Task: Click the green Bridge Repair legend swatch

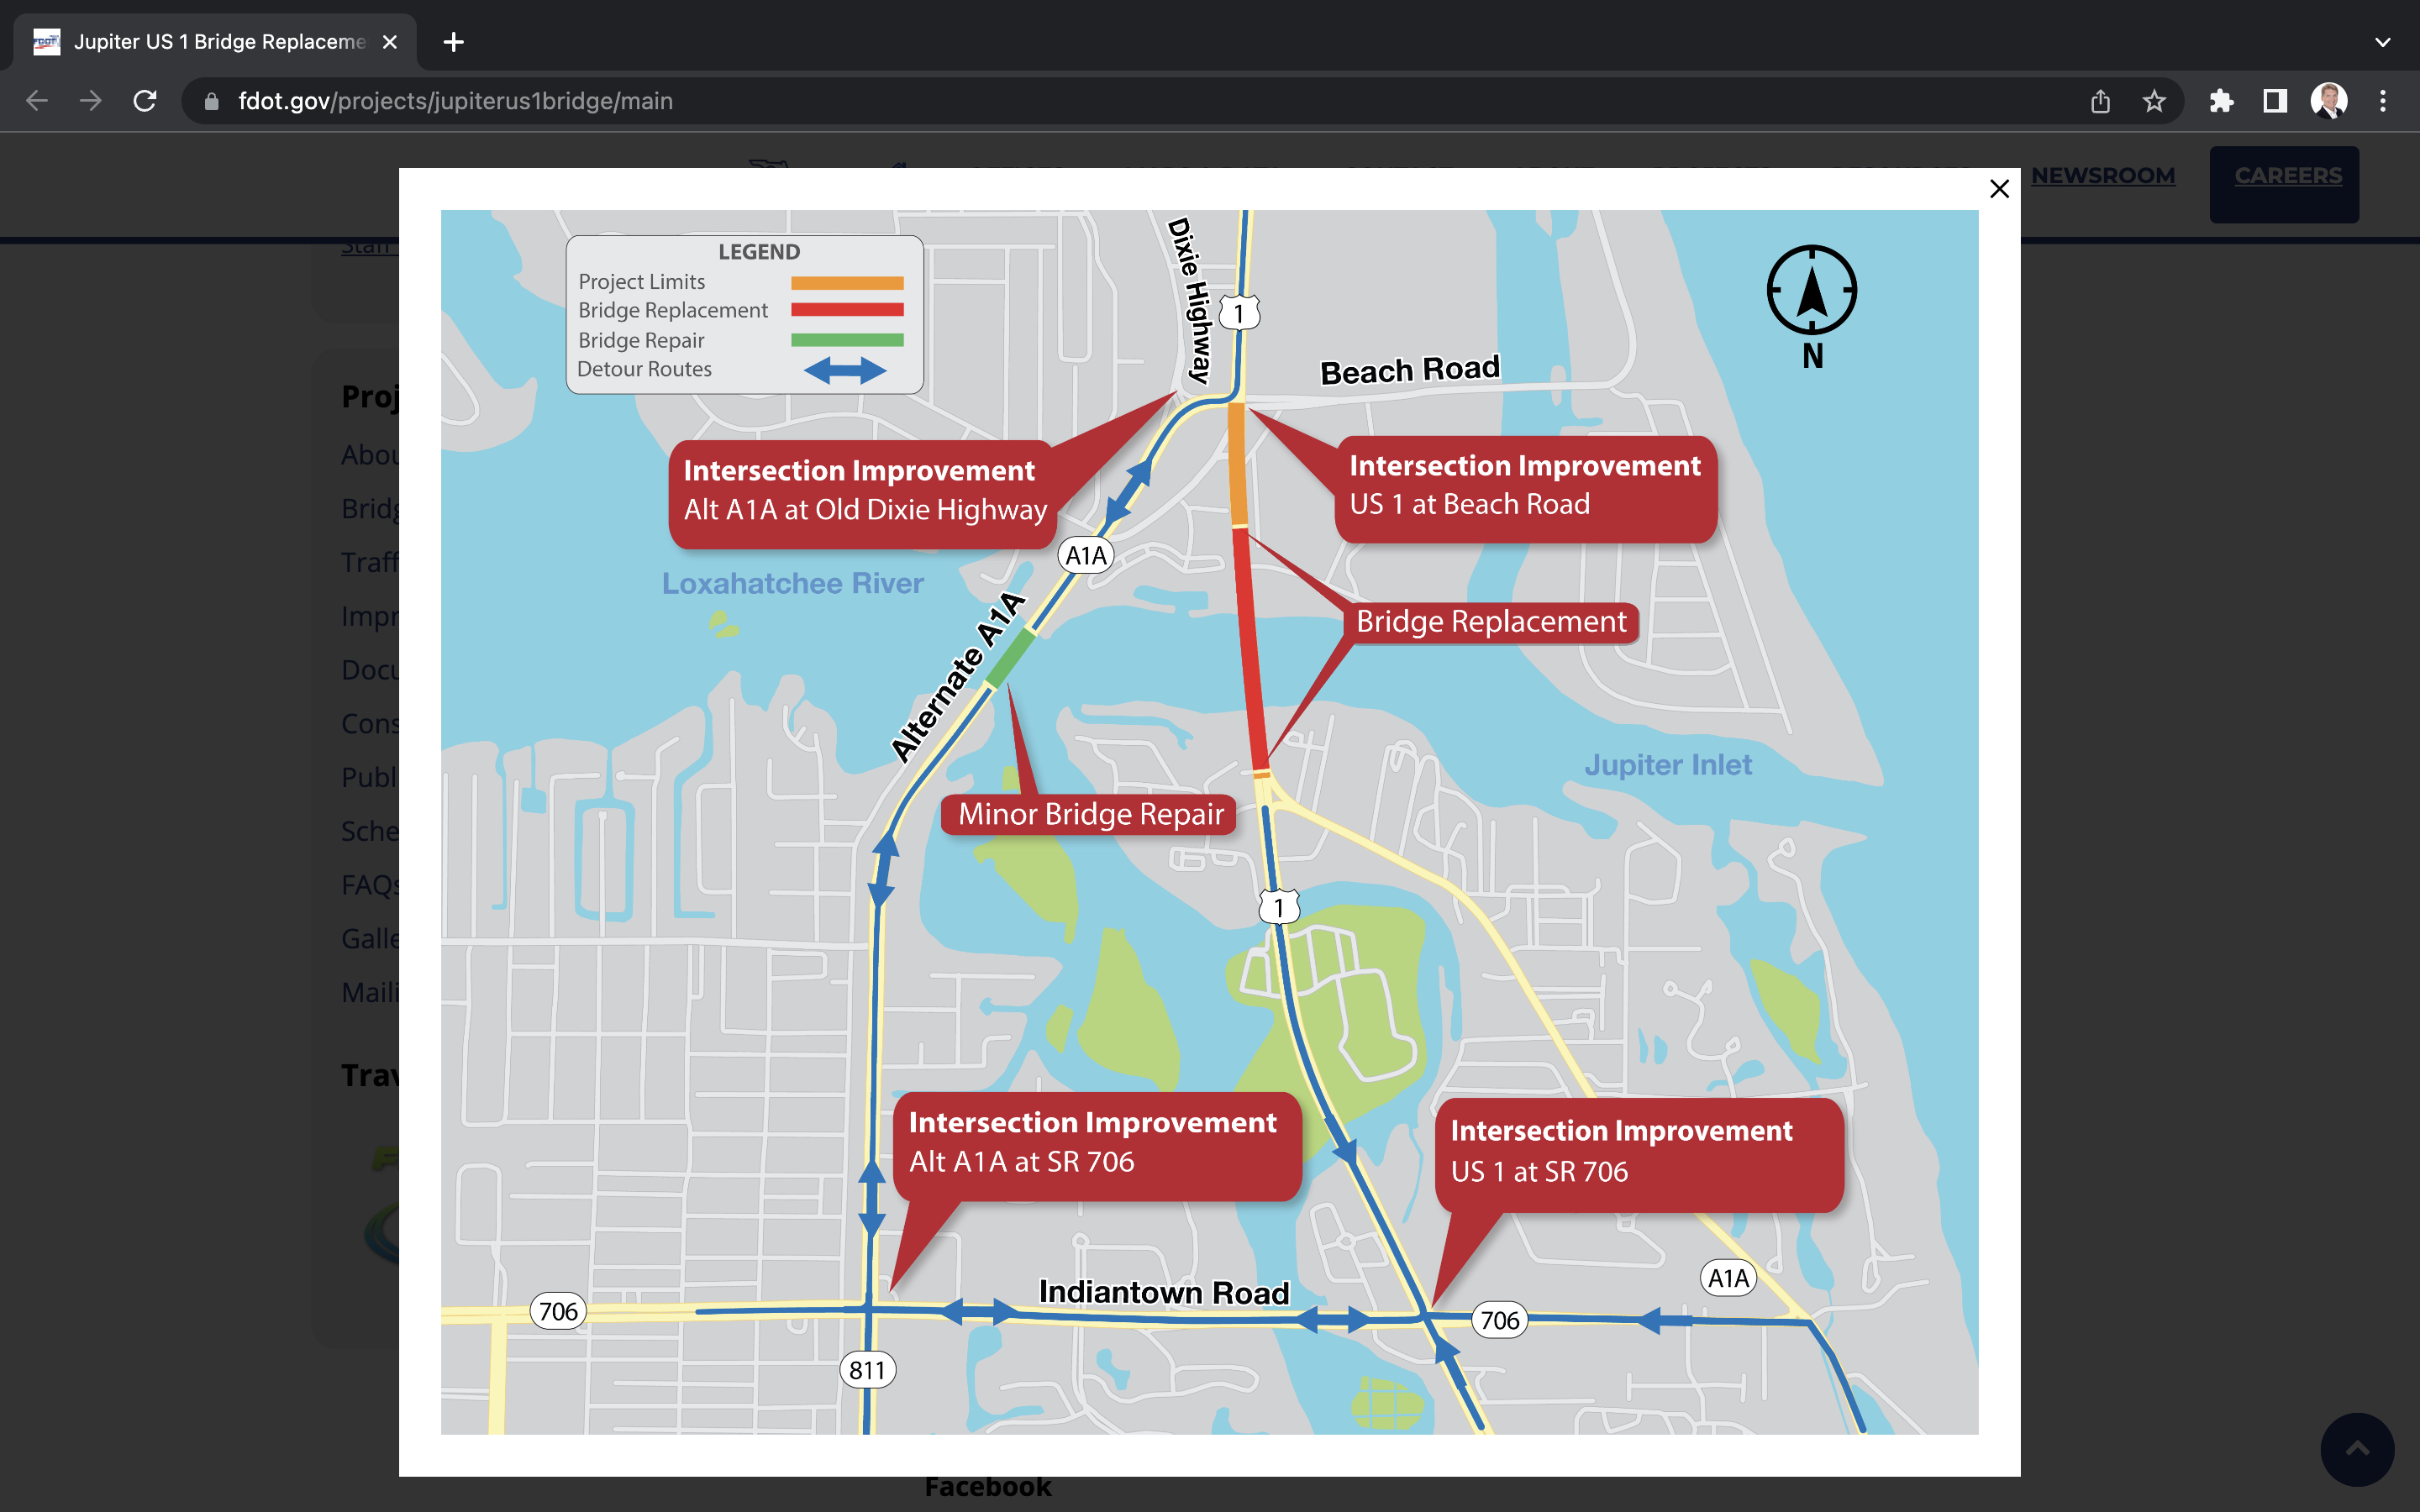Action: 847,340
